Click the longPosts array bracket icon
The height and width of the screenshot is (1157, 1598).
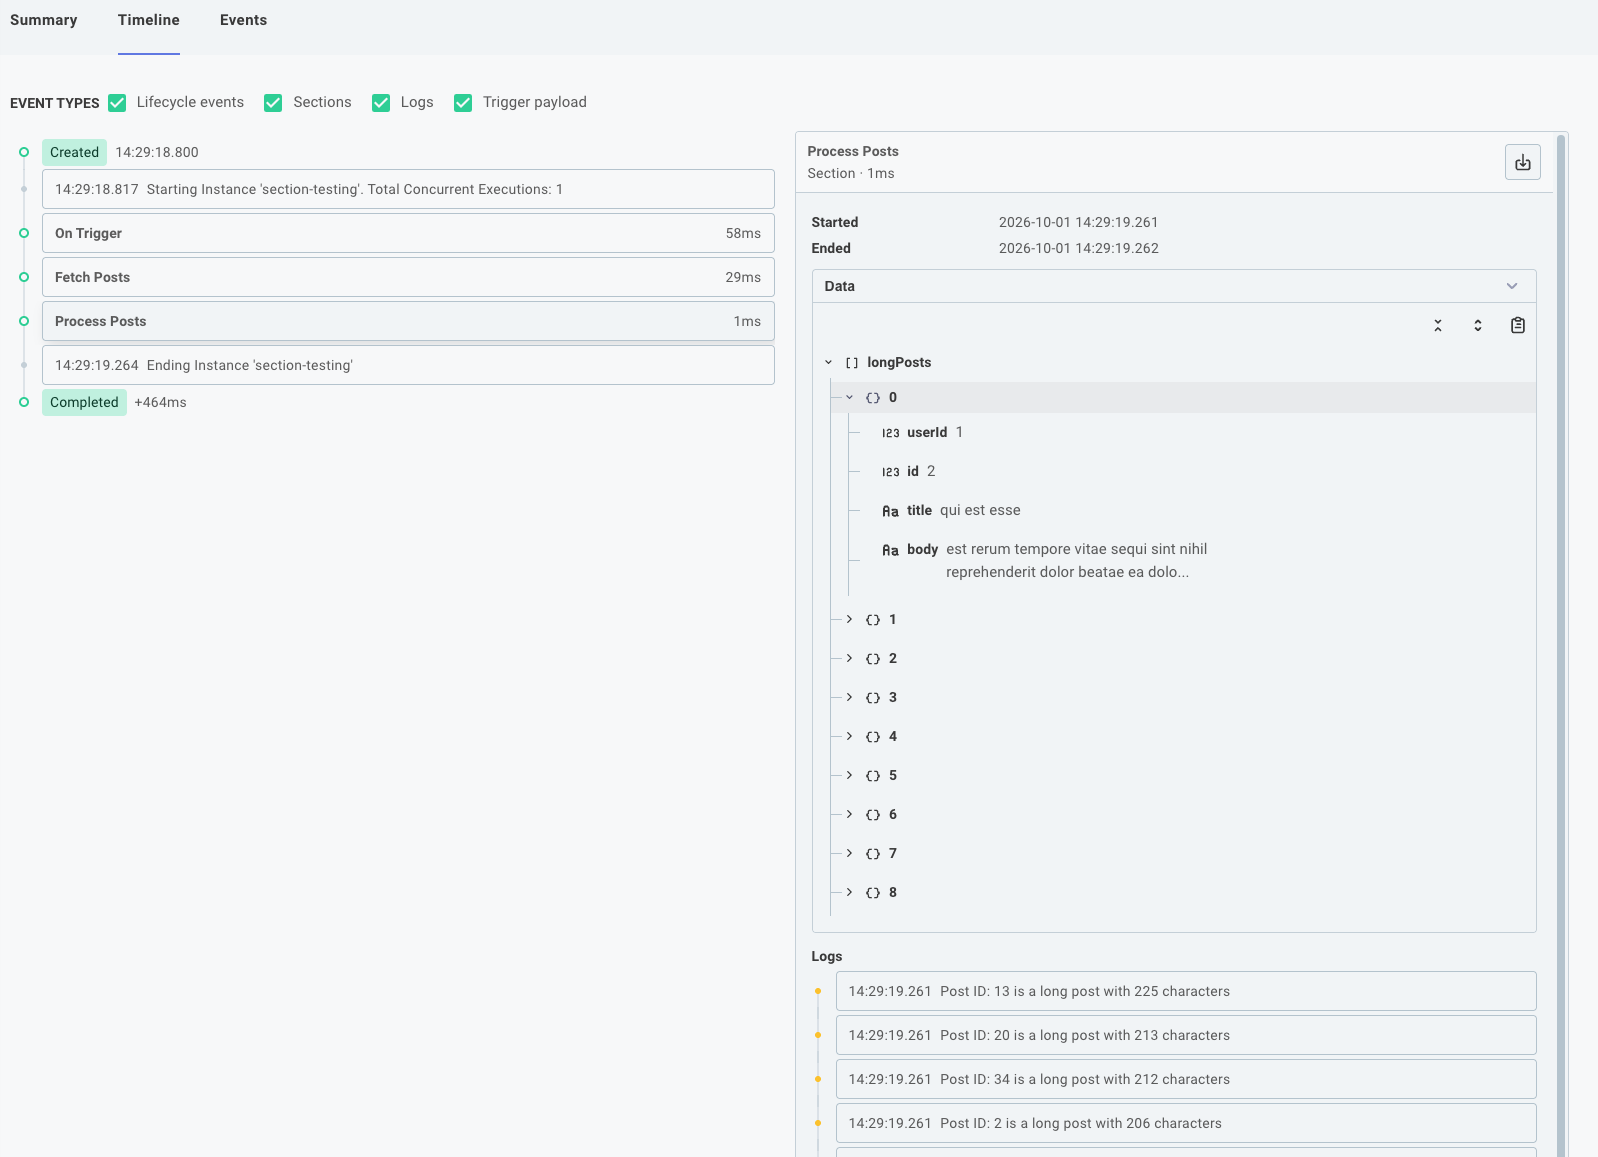[x=852, y=363]
